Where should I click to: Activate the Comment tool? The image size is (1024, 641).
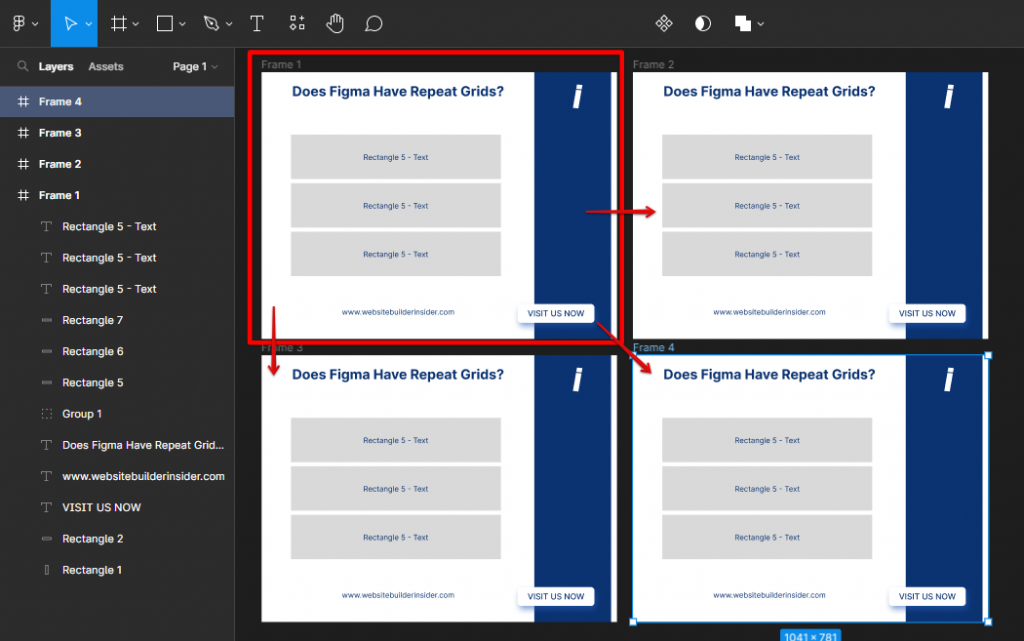[x=374, y=23]
